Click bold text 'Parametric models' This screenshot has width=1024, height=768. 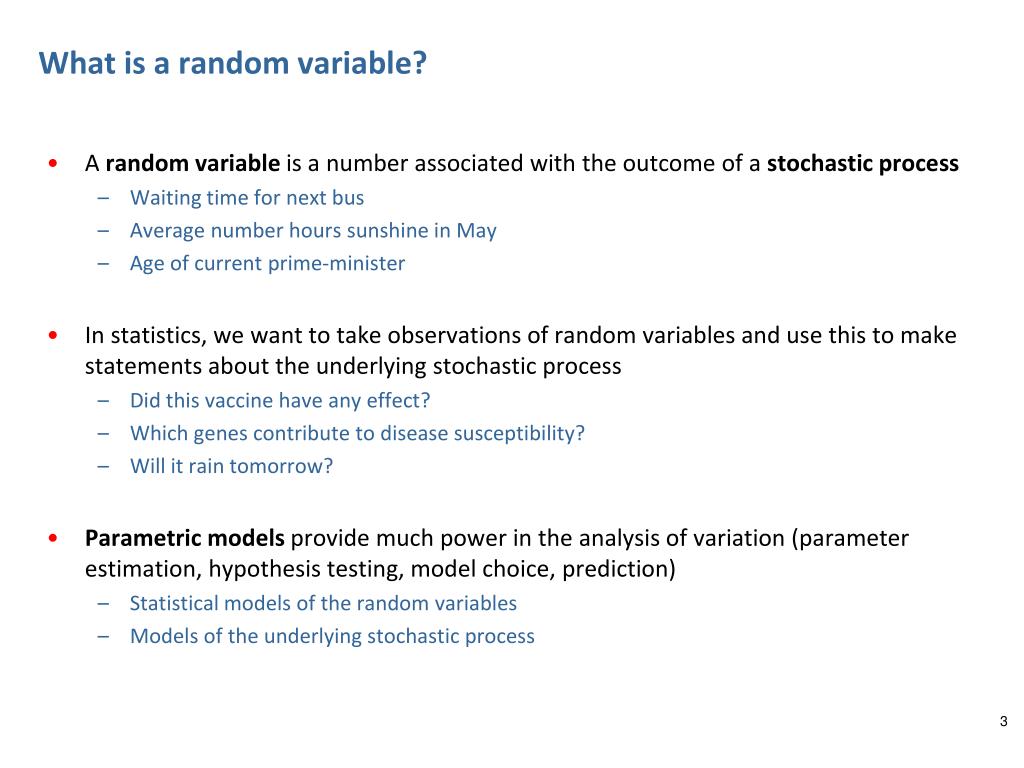[x=185, y=538]
